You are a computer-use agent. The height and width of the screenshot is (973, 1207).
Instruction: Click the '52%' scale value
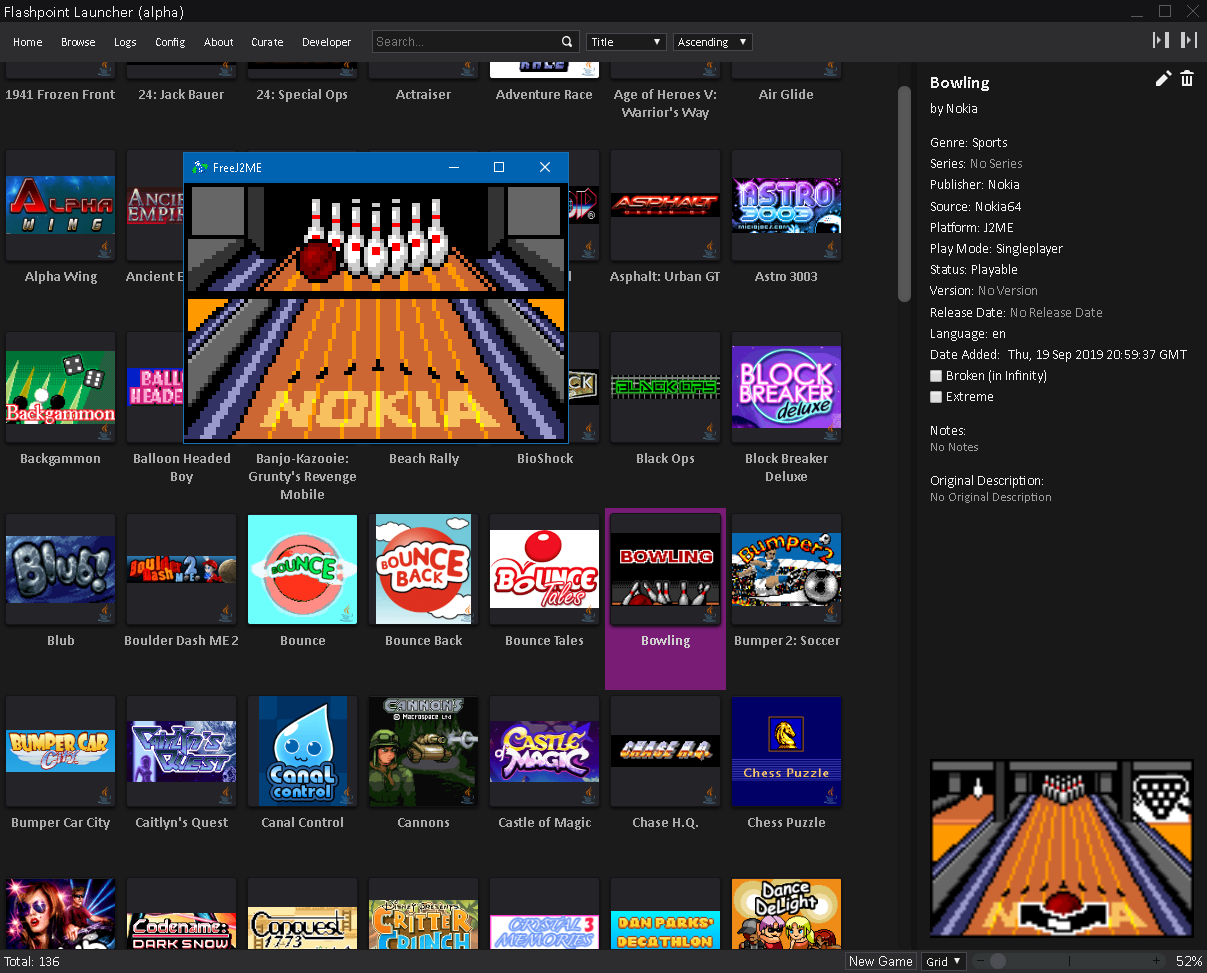(x=1189, y=961)
